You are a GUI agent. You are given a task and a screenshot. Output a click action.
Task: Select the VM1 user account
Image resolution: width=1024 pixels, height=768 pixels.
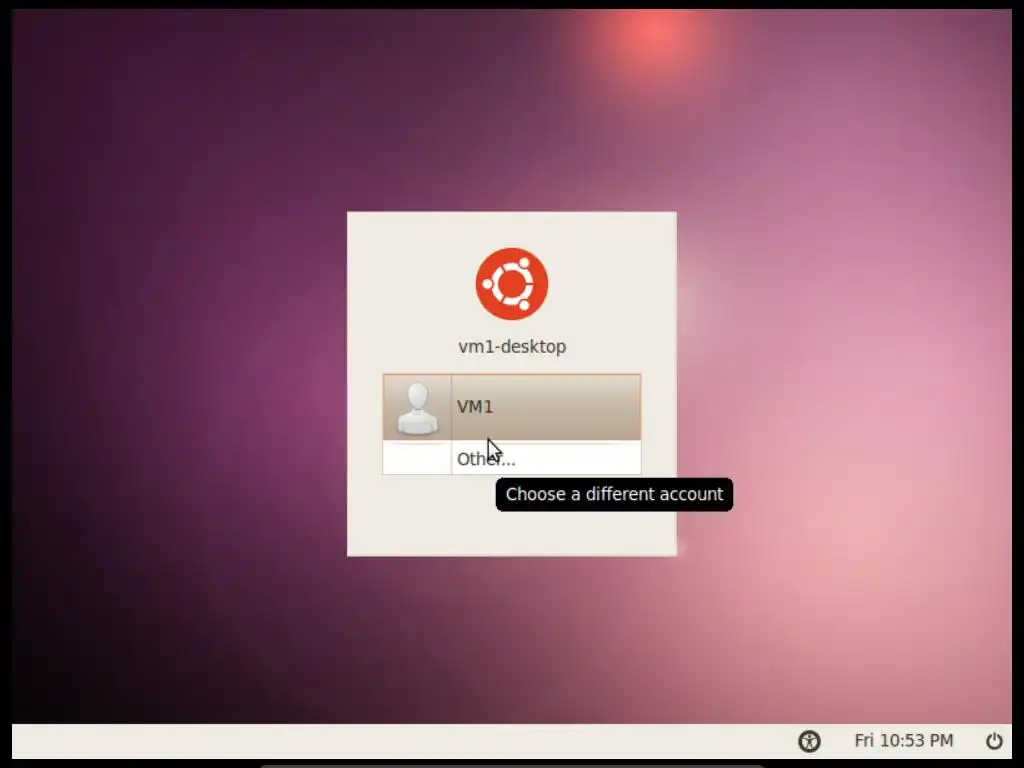point(511,407)
